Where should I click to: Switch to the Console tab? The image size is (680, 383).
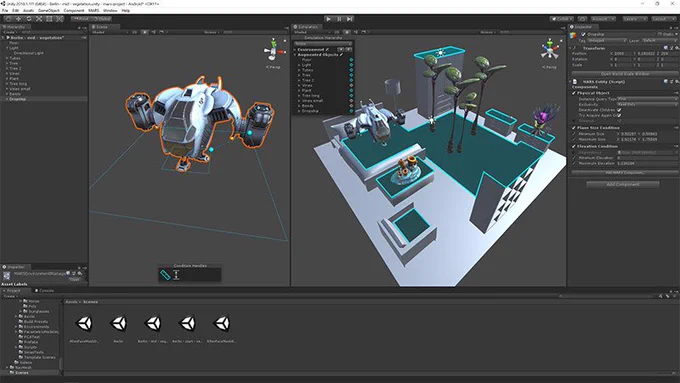click(x=44, y=291)
